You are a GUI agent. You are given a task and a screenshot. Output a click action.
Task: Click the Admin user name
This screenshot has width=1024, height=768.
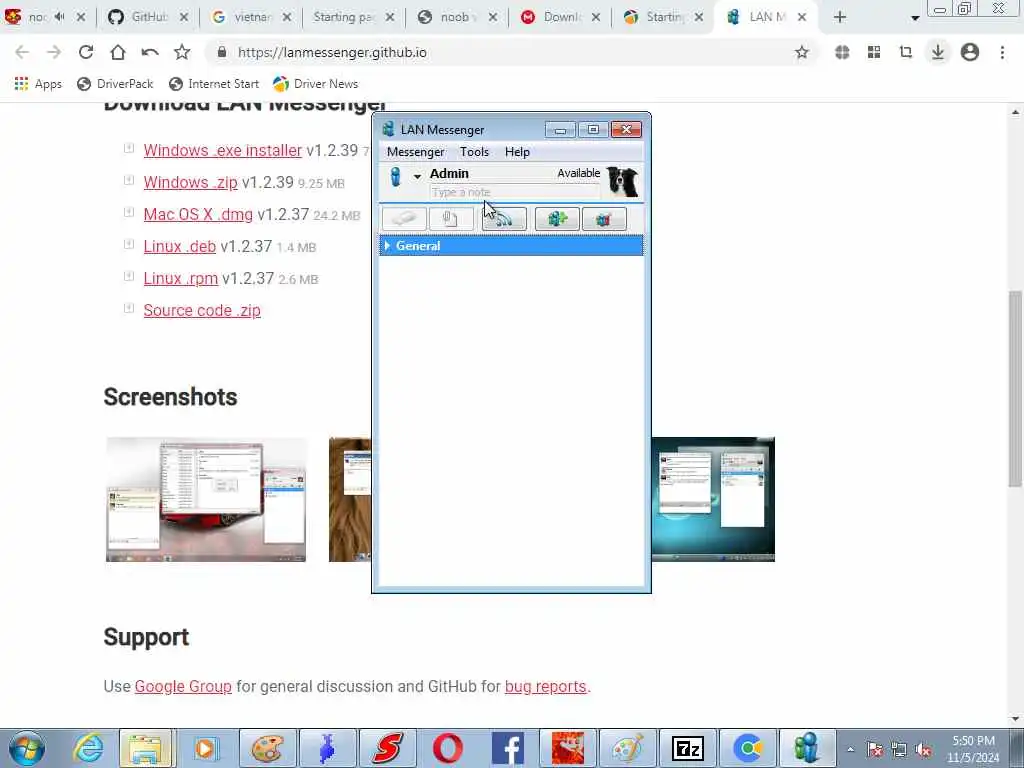[449, 174]
